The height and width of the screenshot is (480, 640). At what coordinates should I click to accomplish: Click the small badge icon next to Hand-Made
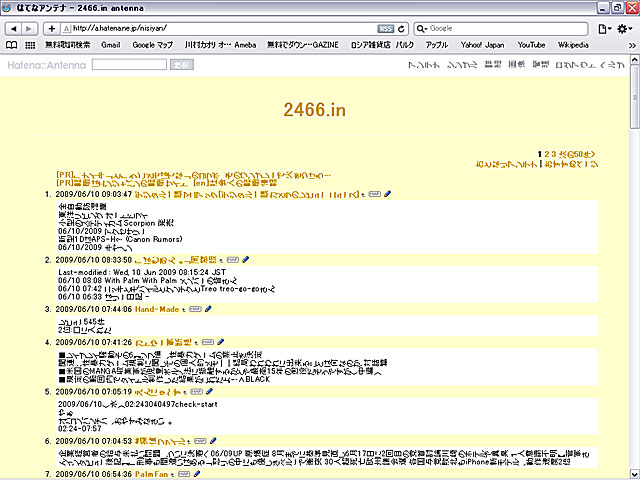(195, 310)
